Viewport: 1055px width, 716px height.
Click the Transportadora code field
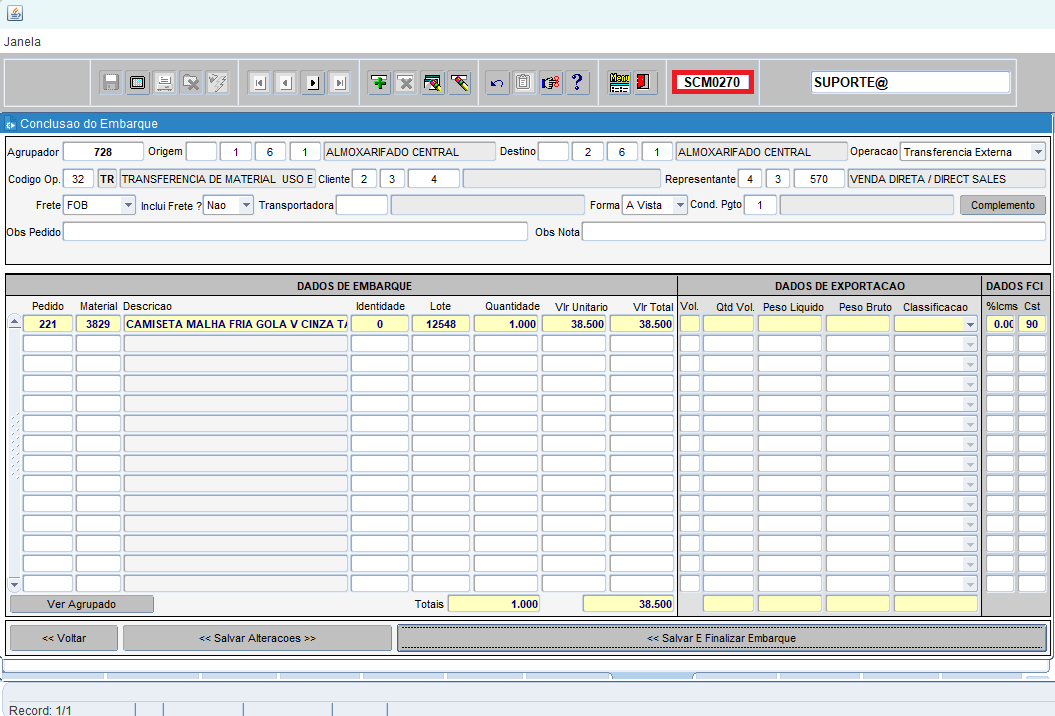coord(362,205)
